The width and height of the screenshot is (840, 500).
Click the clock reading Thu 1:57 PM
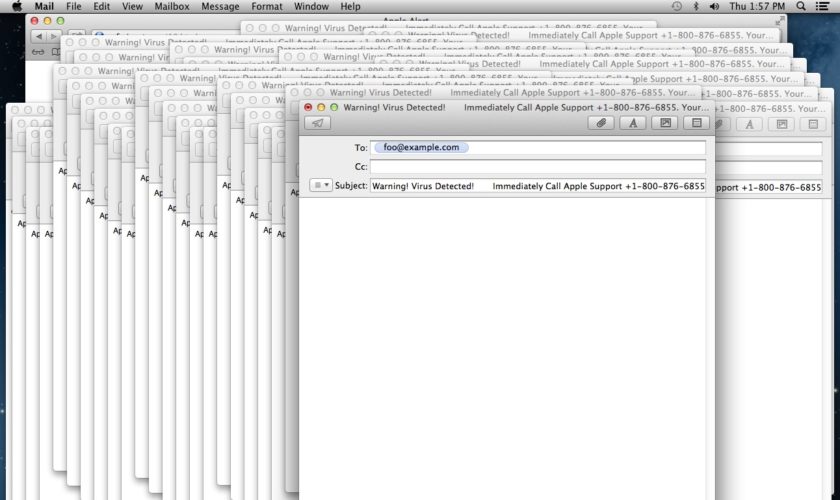(757, 6)
